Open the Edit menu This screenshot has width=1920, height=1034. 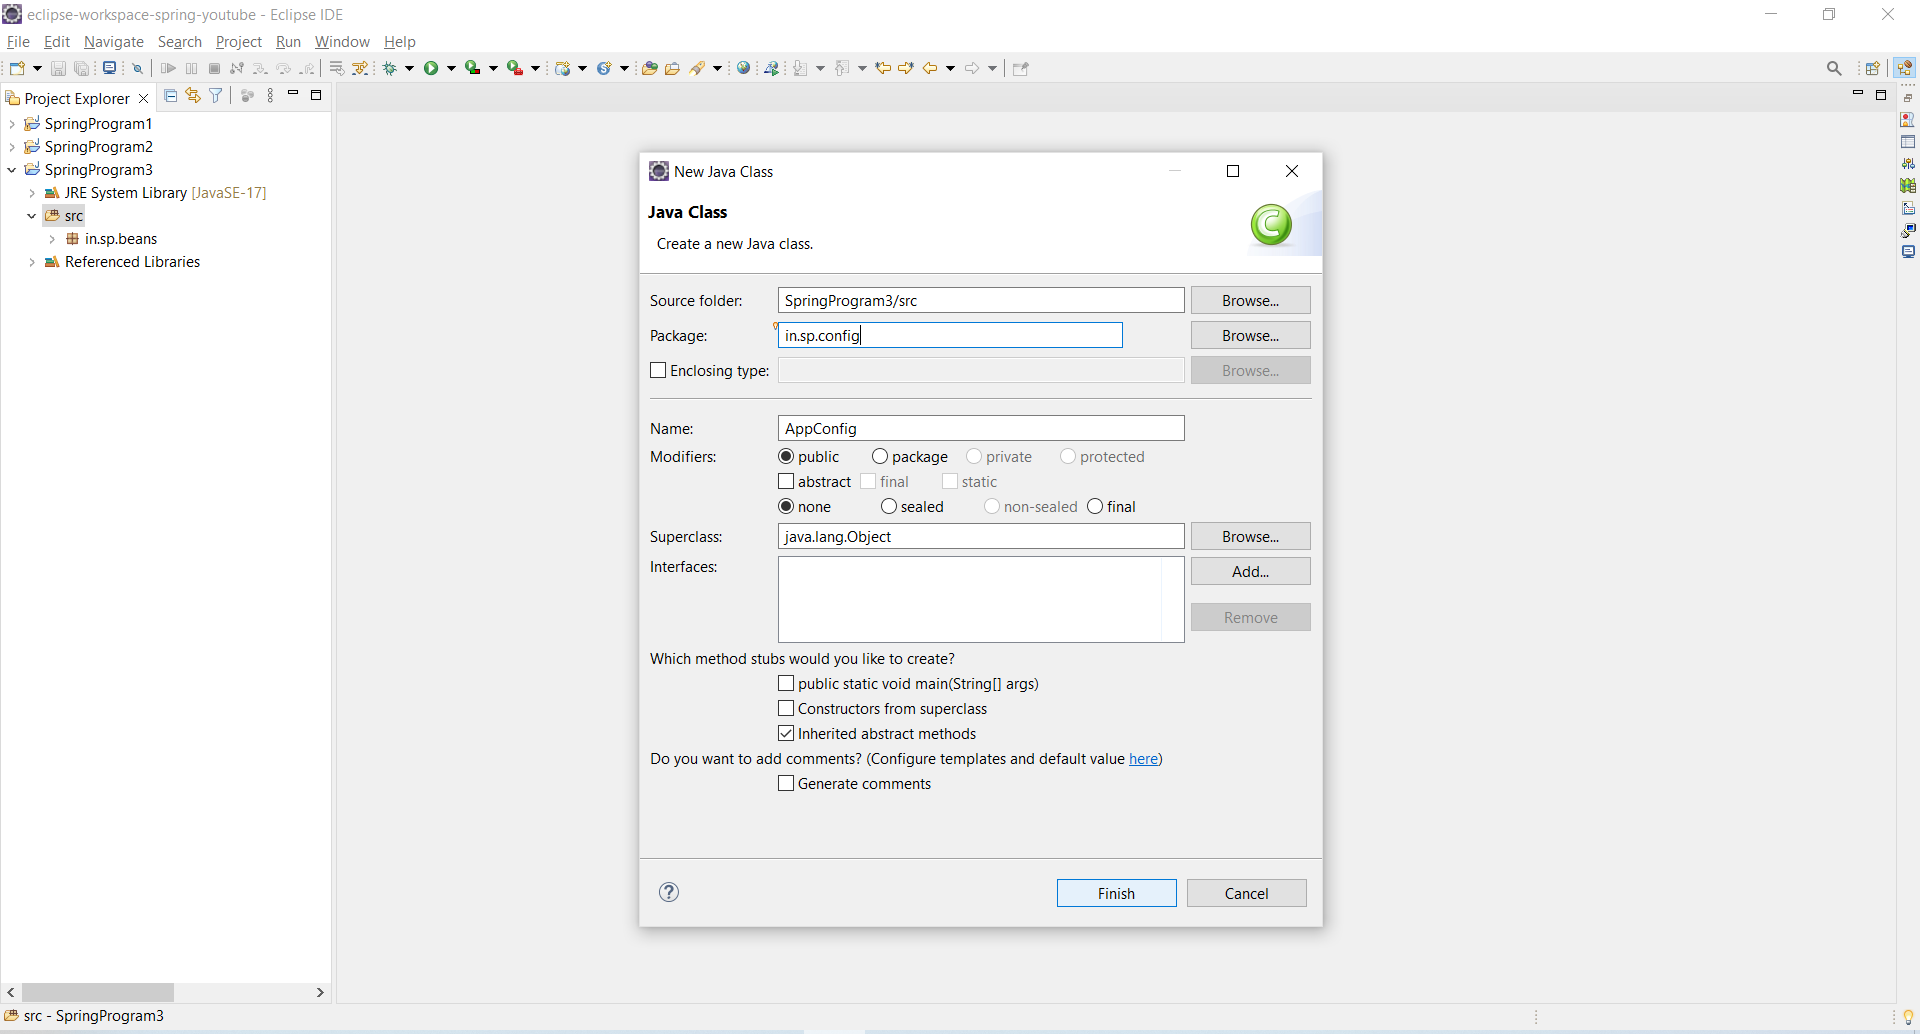tap(57, 42)
